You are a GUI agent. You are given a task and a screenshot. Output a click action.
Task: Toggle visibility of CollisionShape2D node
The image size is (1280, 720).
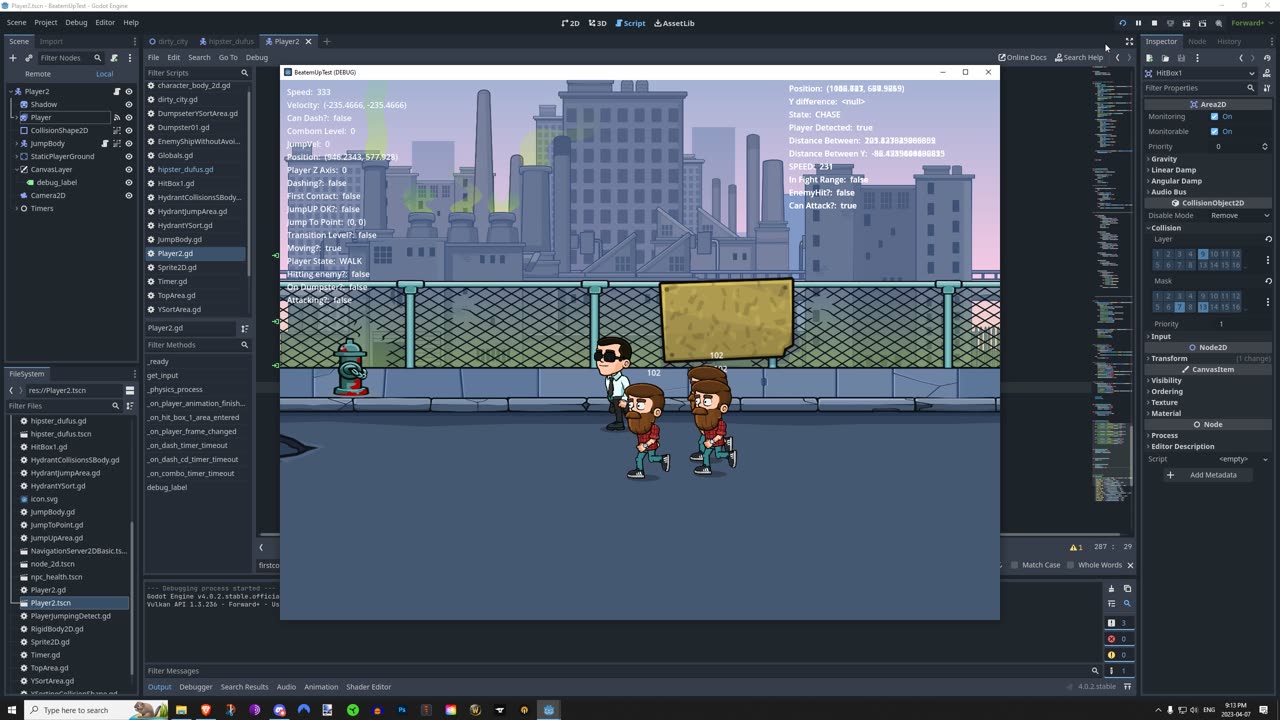[128, 130]
